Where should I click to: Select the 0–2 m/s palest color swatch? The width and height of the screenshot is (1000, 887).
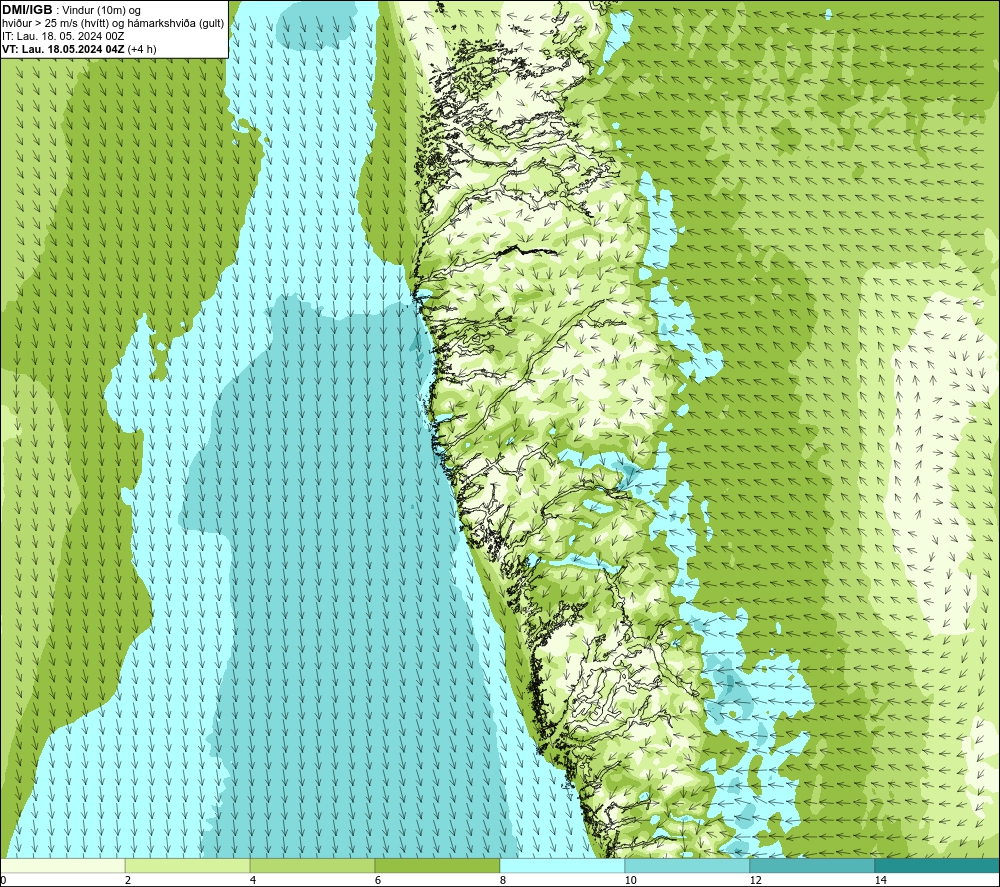point(62,866)
